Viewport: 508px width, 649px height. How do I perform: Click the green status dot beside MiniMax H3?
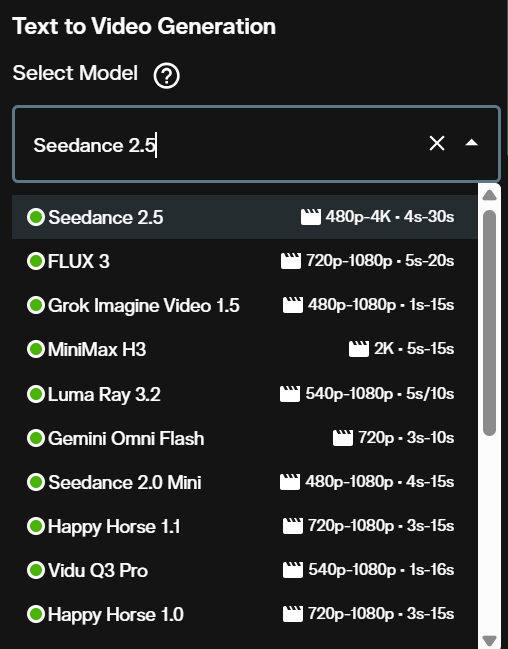tap(36, 349)
